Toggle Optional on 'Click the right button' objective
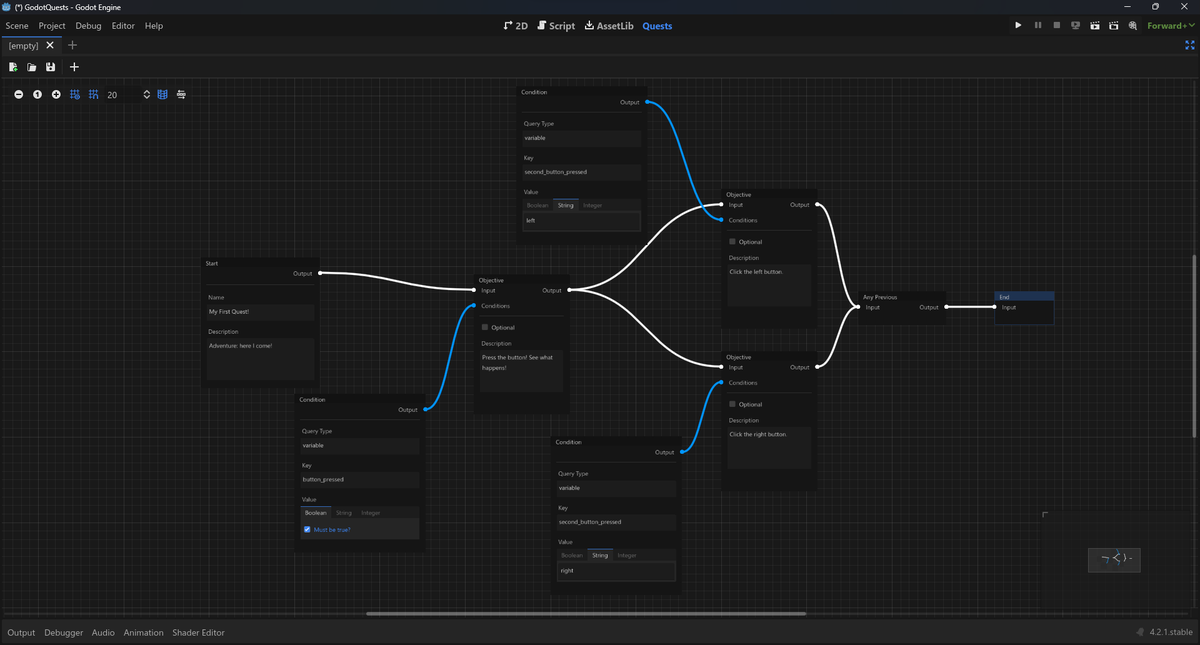Screen dimensions: 1200x645 click(x=732, y=404)
